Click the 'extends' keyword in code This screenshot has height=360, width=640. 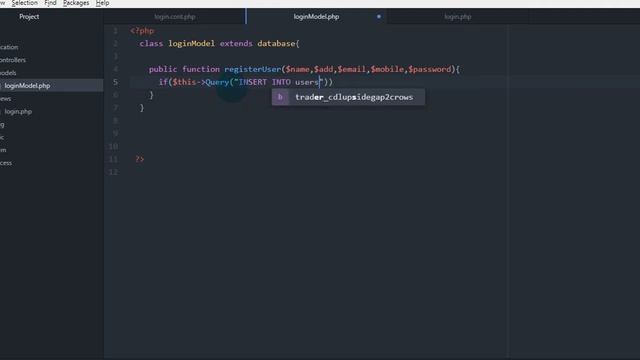click(x=236, y=43)
